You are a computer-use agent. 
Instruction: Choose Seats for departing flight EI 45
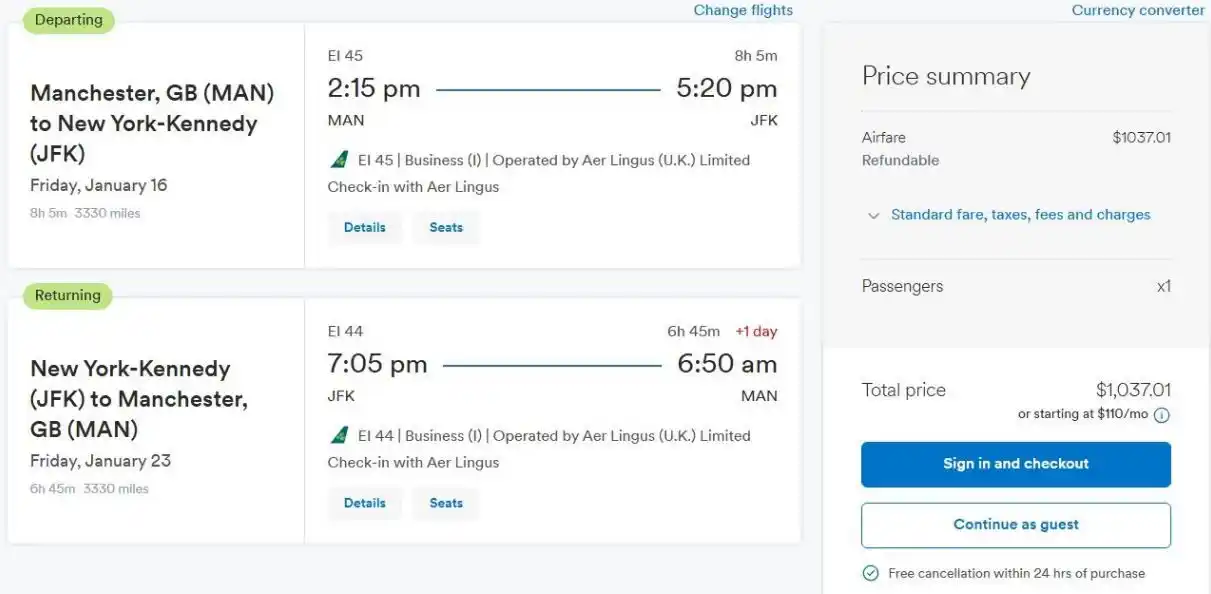(446, 227)
